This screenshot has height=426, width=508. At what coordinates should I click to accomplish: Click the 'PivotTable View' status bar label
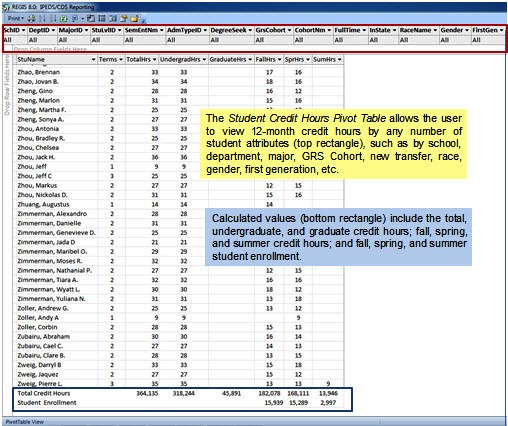click(x=25, y=422)
